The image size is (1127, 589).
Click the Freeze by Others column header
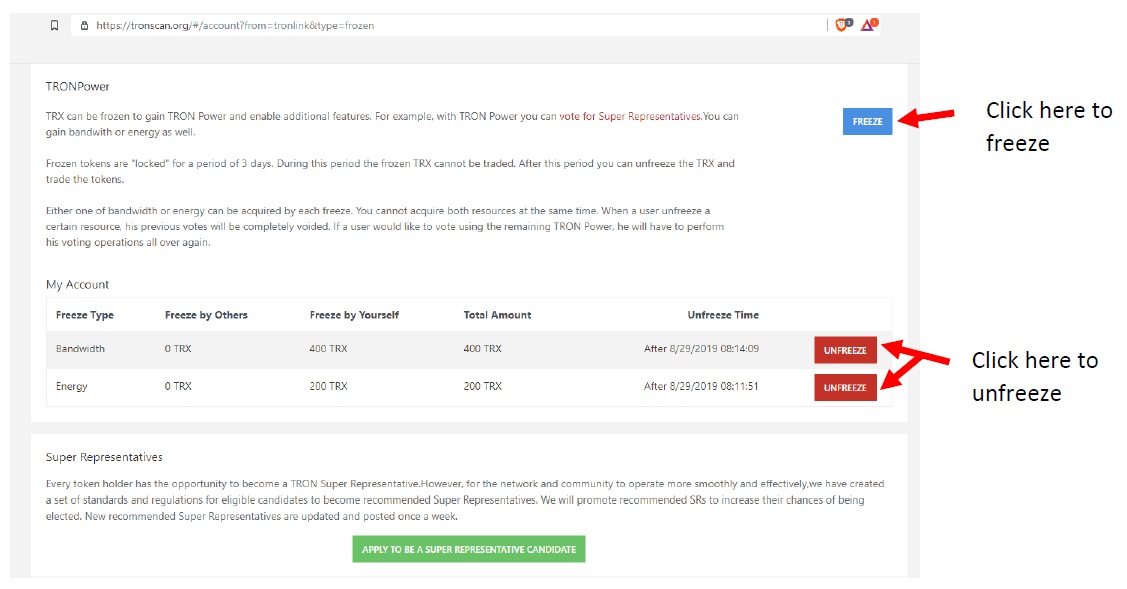click(x=206, y=315)
